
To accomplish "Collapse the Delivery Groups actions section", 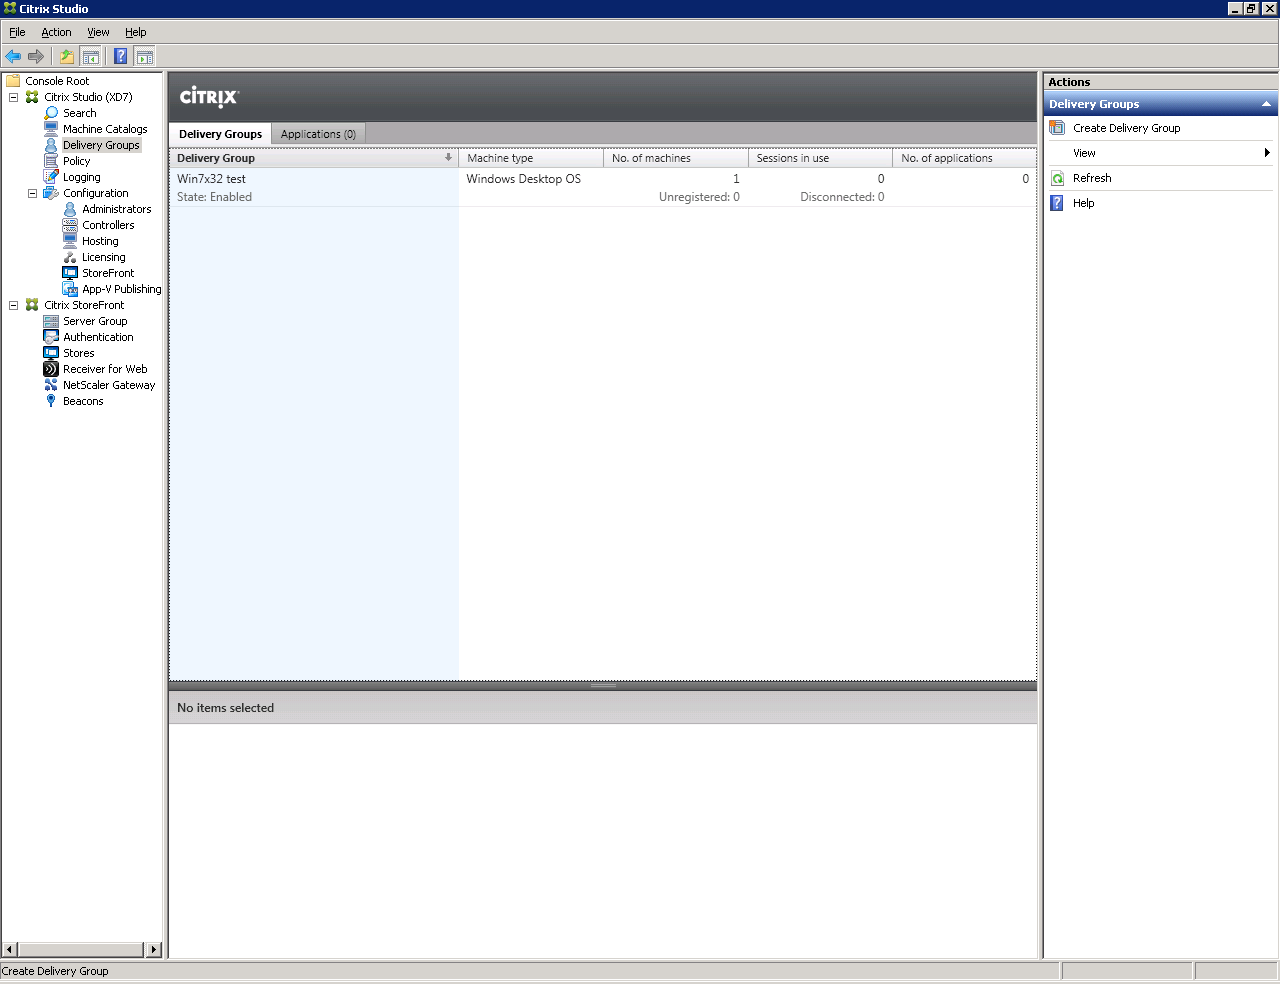I will click(x=1266, y=104).
